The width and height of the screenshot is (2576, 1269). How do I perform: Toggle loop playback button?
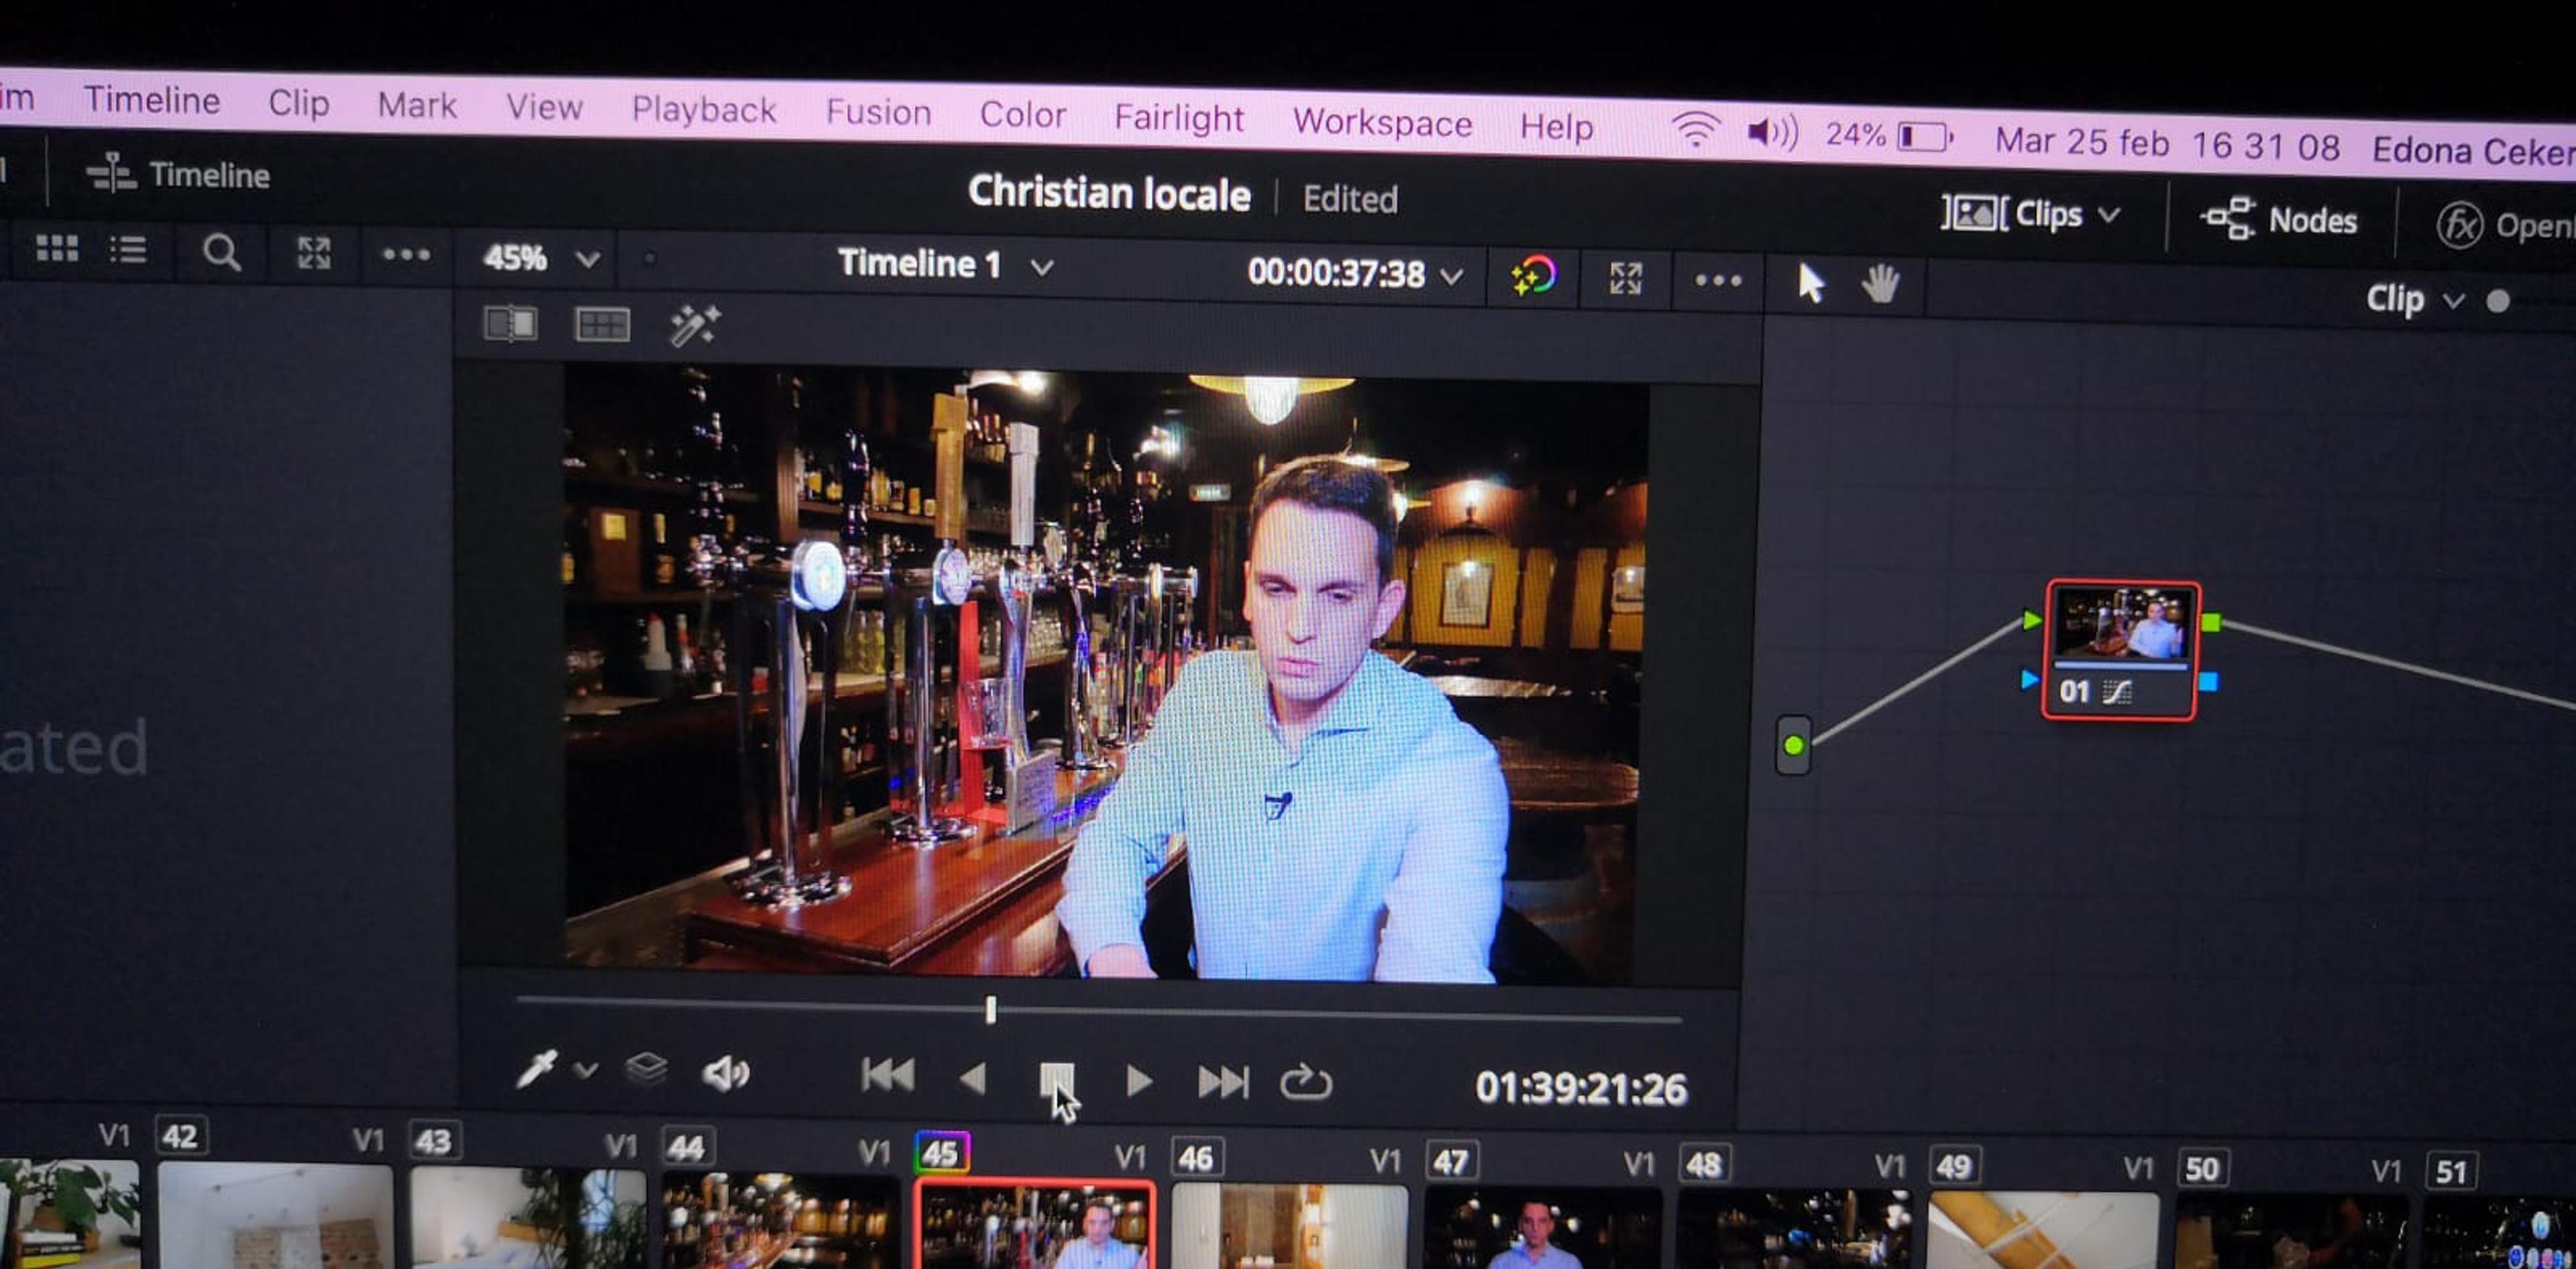pyautogui.click(x=1305, y=1083)
